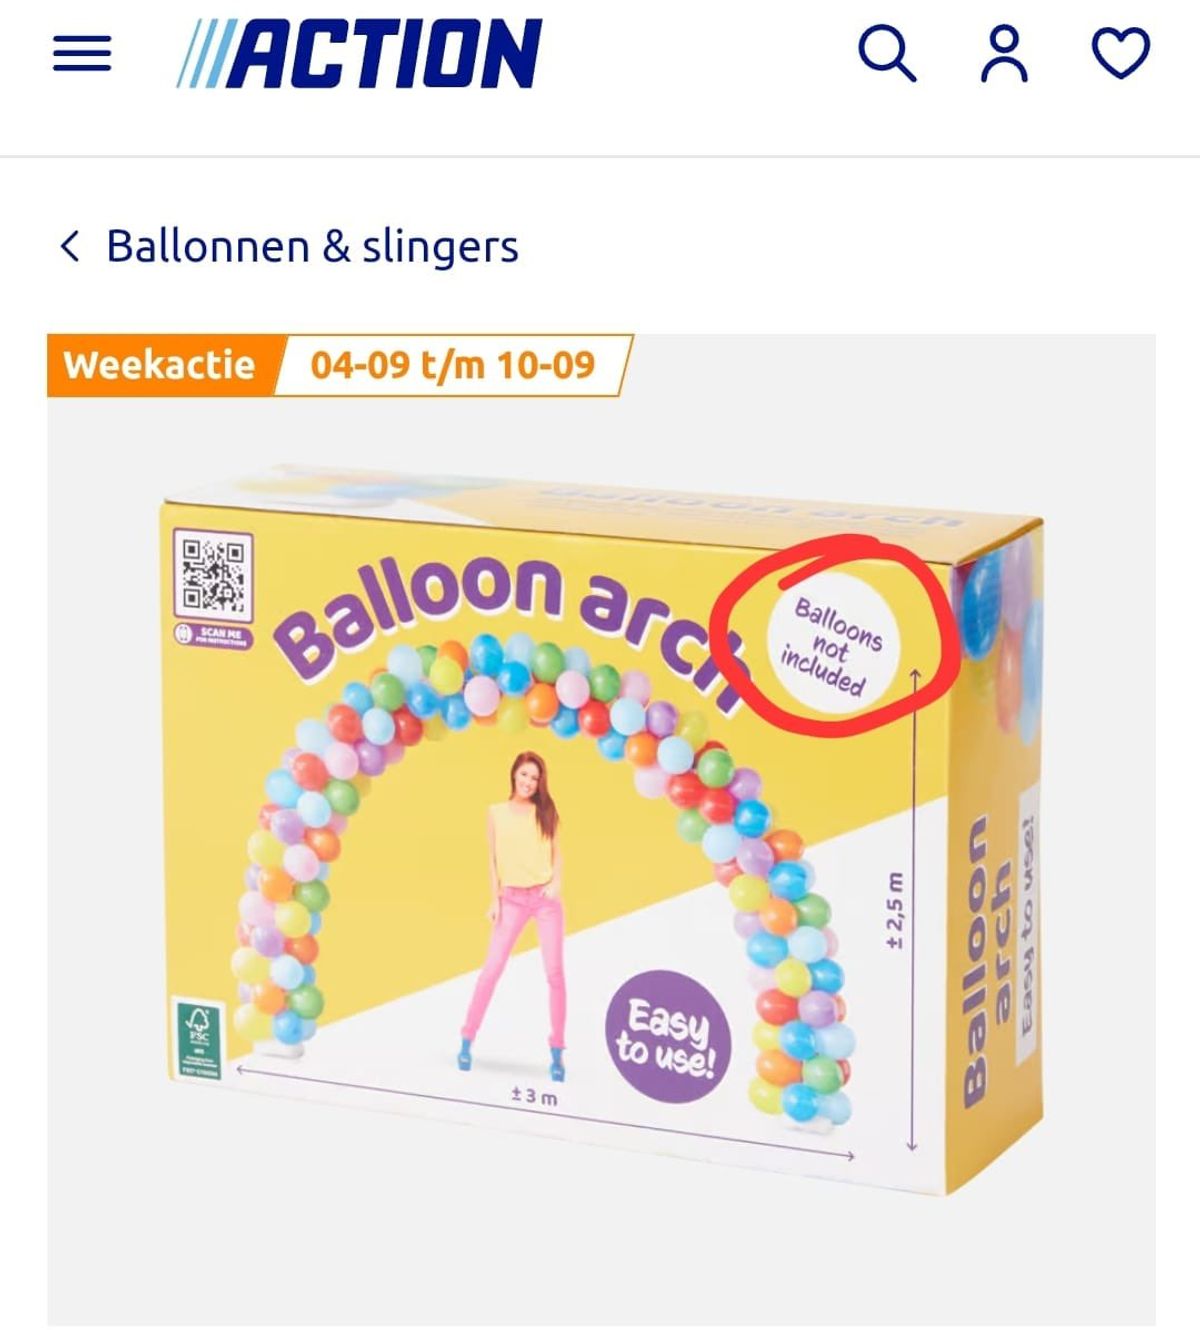Viewport: 1200px width, 1330px height.
Task: Click the Balloons not included circle
Action: point(832,647)
